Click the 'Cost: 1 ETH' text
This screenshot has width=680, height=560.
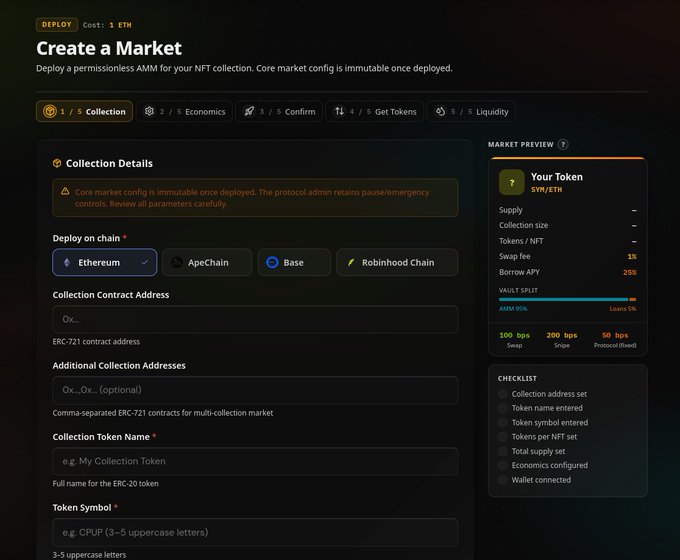(x=107, y=25)
